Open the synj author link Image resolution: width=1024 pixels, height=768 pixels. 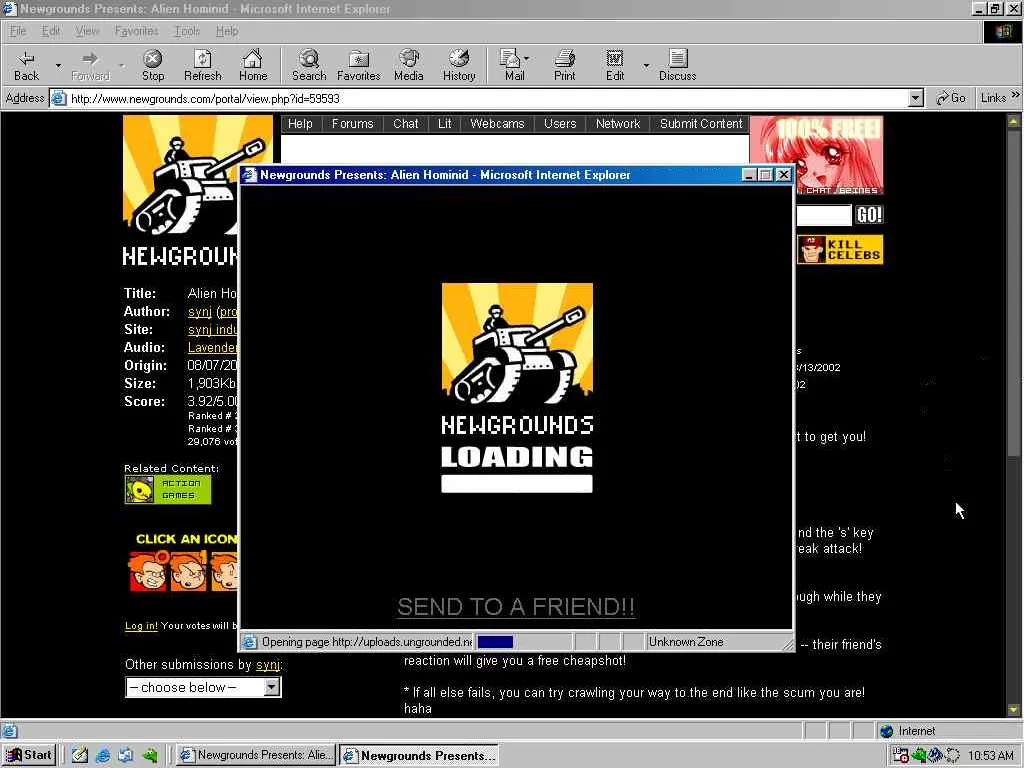200,312
